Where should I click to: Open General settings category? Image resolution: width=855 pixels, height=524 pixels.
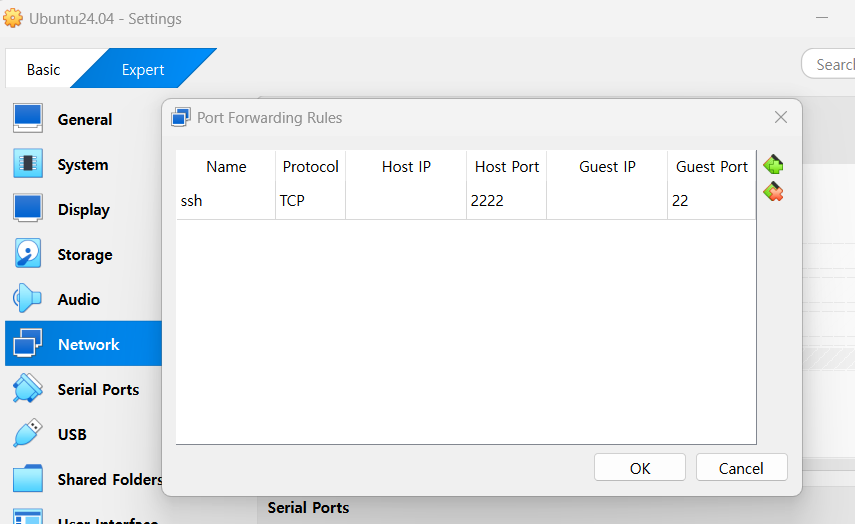(x=83, y=119)
